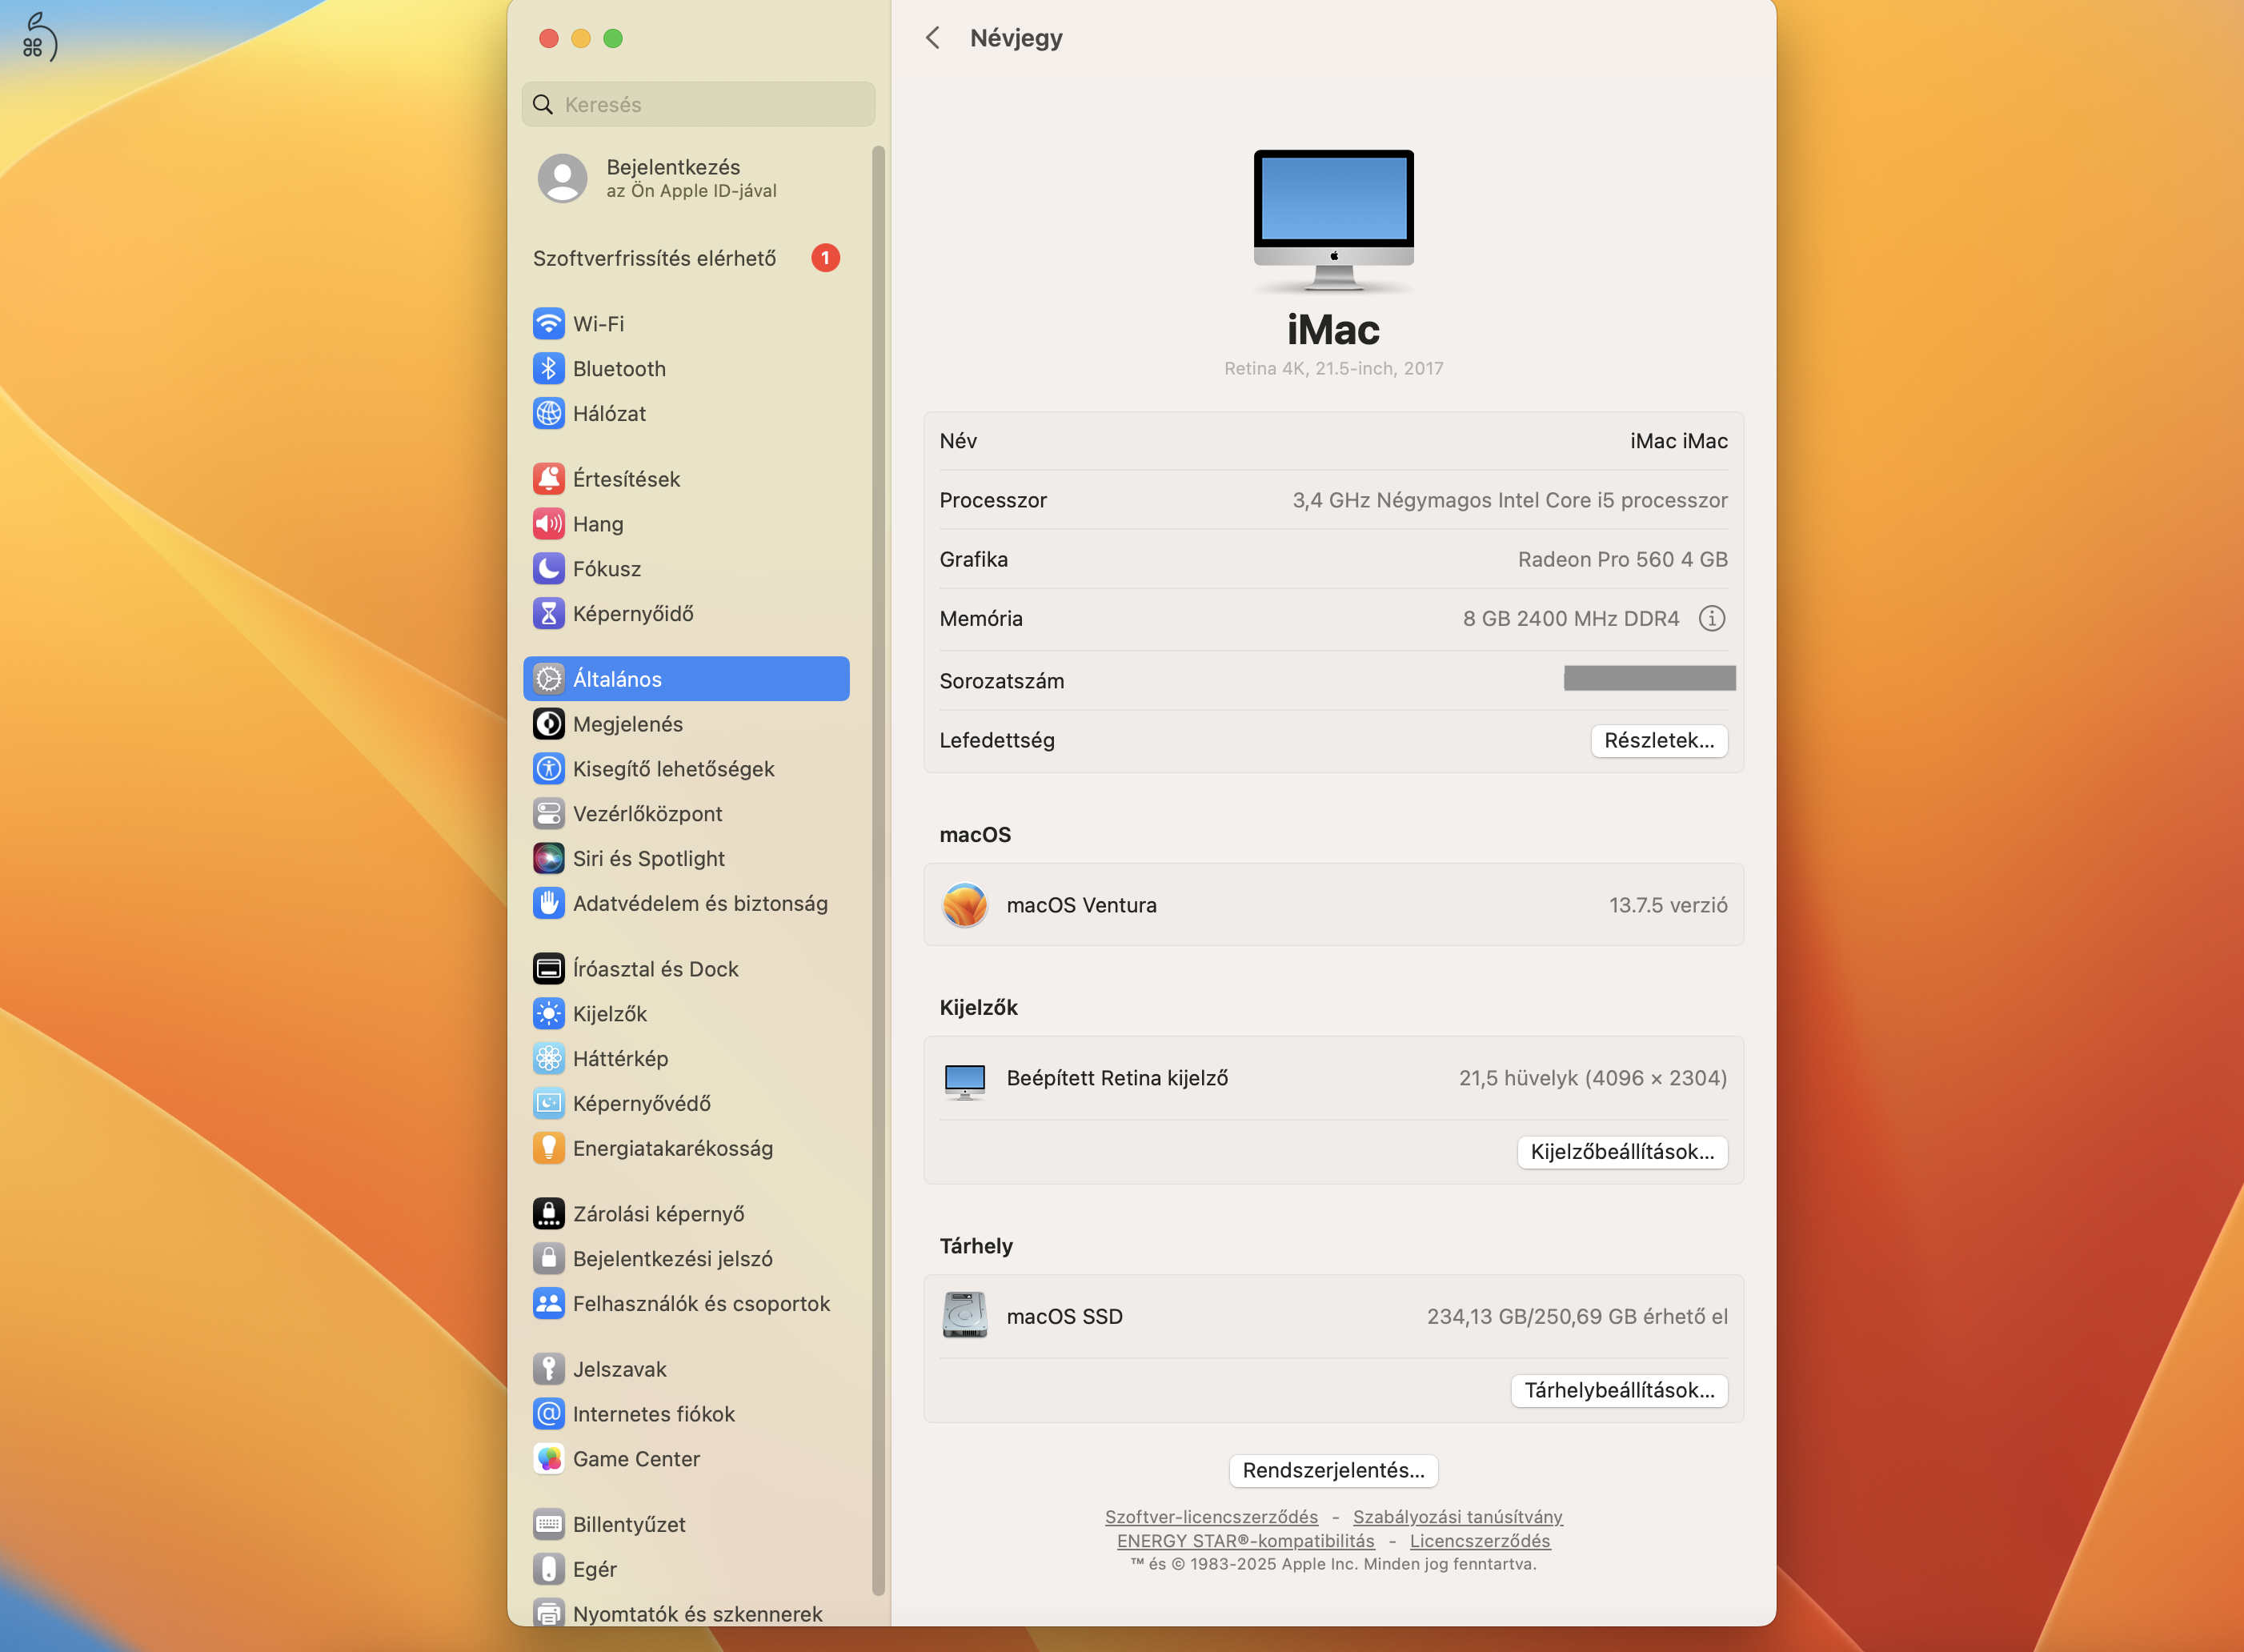Select the Bluetooth sidebar icon

[x=550, y=368]
